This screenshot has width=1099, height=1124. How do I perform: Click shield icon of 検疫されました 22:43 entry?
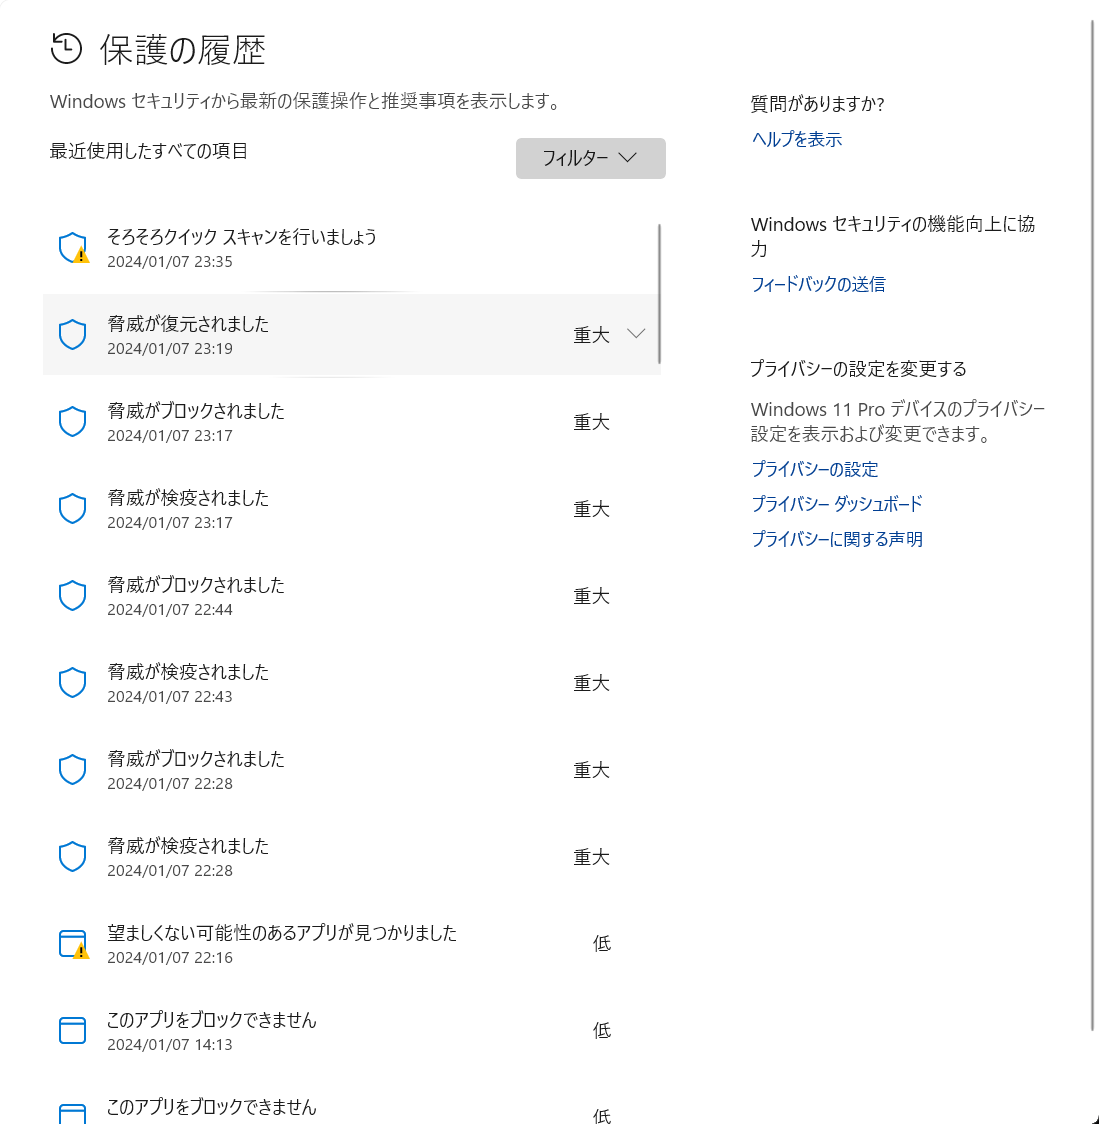click(x=72, y=682)
